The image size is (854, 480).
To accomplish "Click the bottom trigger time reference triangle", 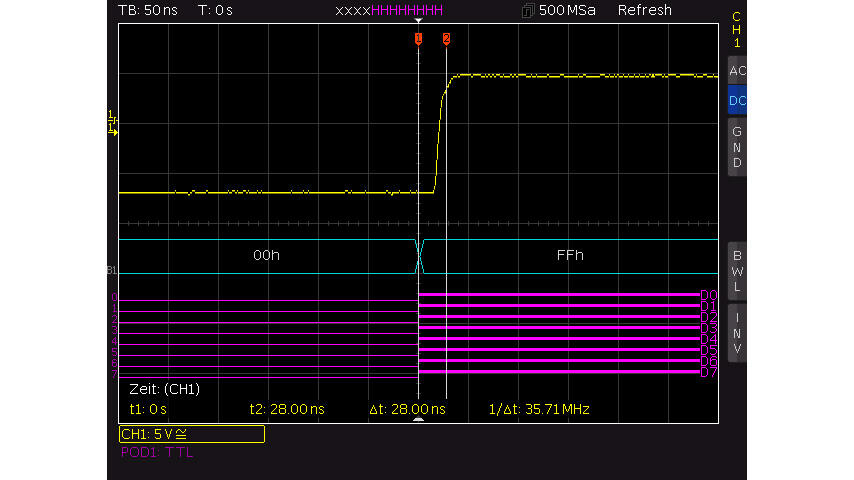I will 419,421.
